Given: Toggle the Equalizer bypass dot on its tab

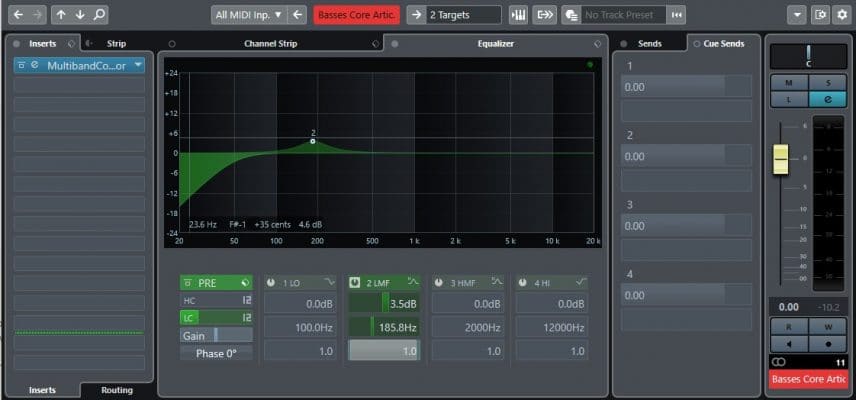Looking at the screenshot, I should coord(395,44).
